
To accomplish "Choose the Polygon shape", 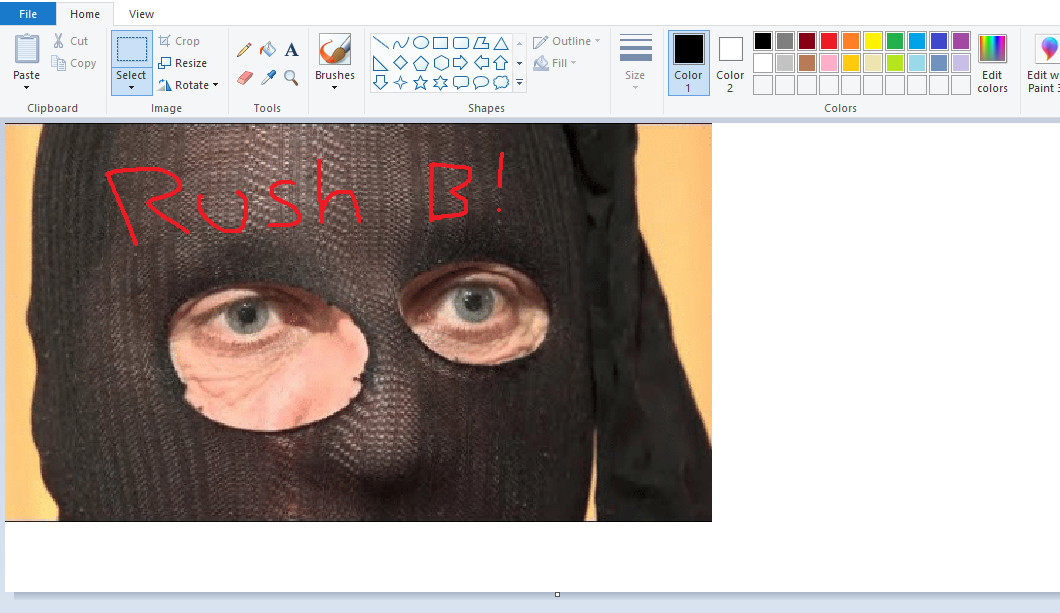I will 481,43.
